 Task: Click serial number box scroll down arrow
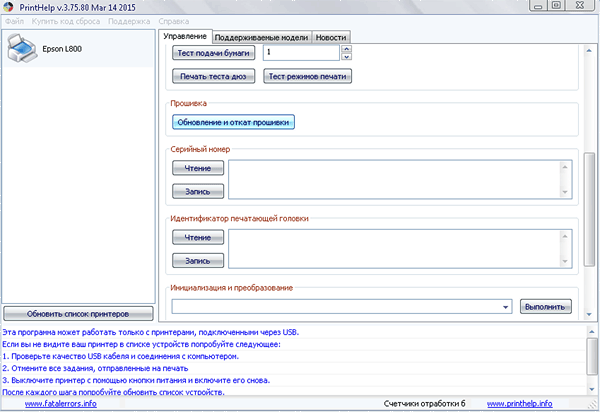(565, 192)
